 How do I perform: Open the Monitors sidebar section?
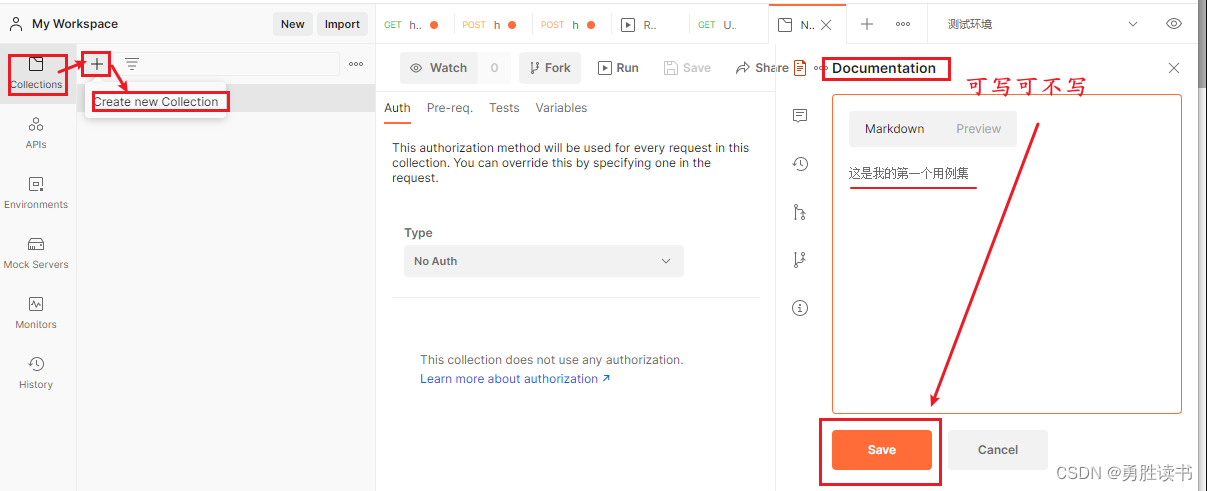[x=36, y=311]
